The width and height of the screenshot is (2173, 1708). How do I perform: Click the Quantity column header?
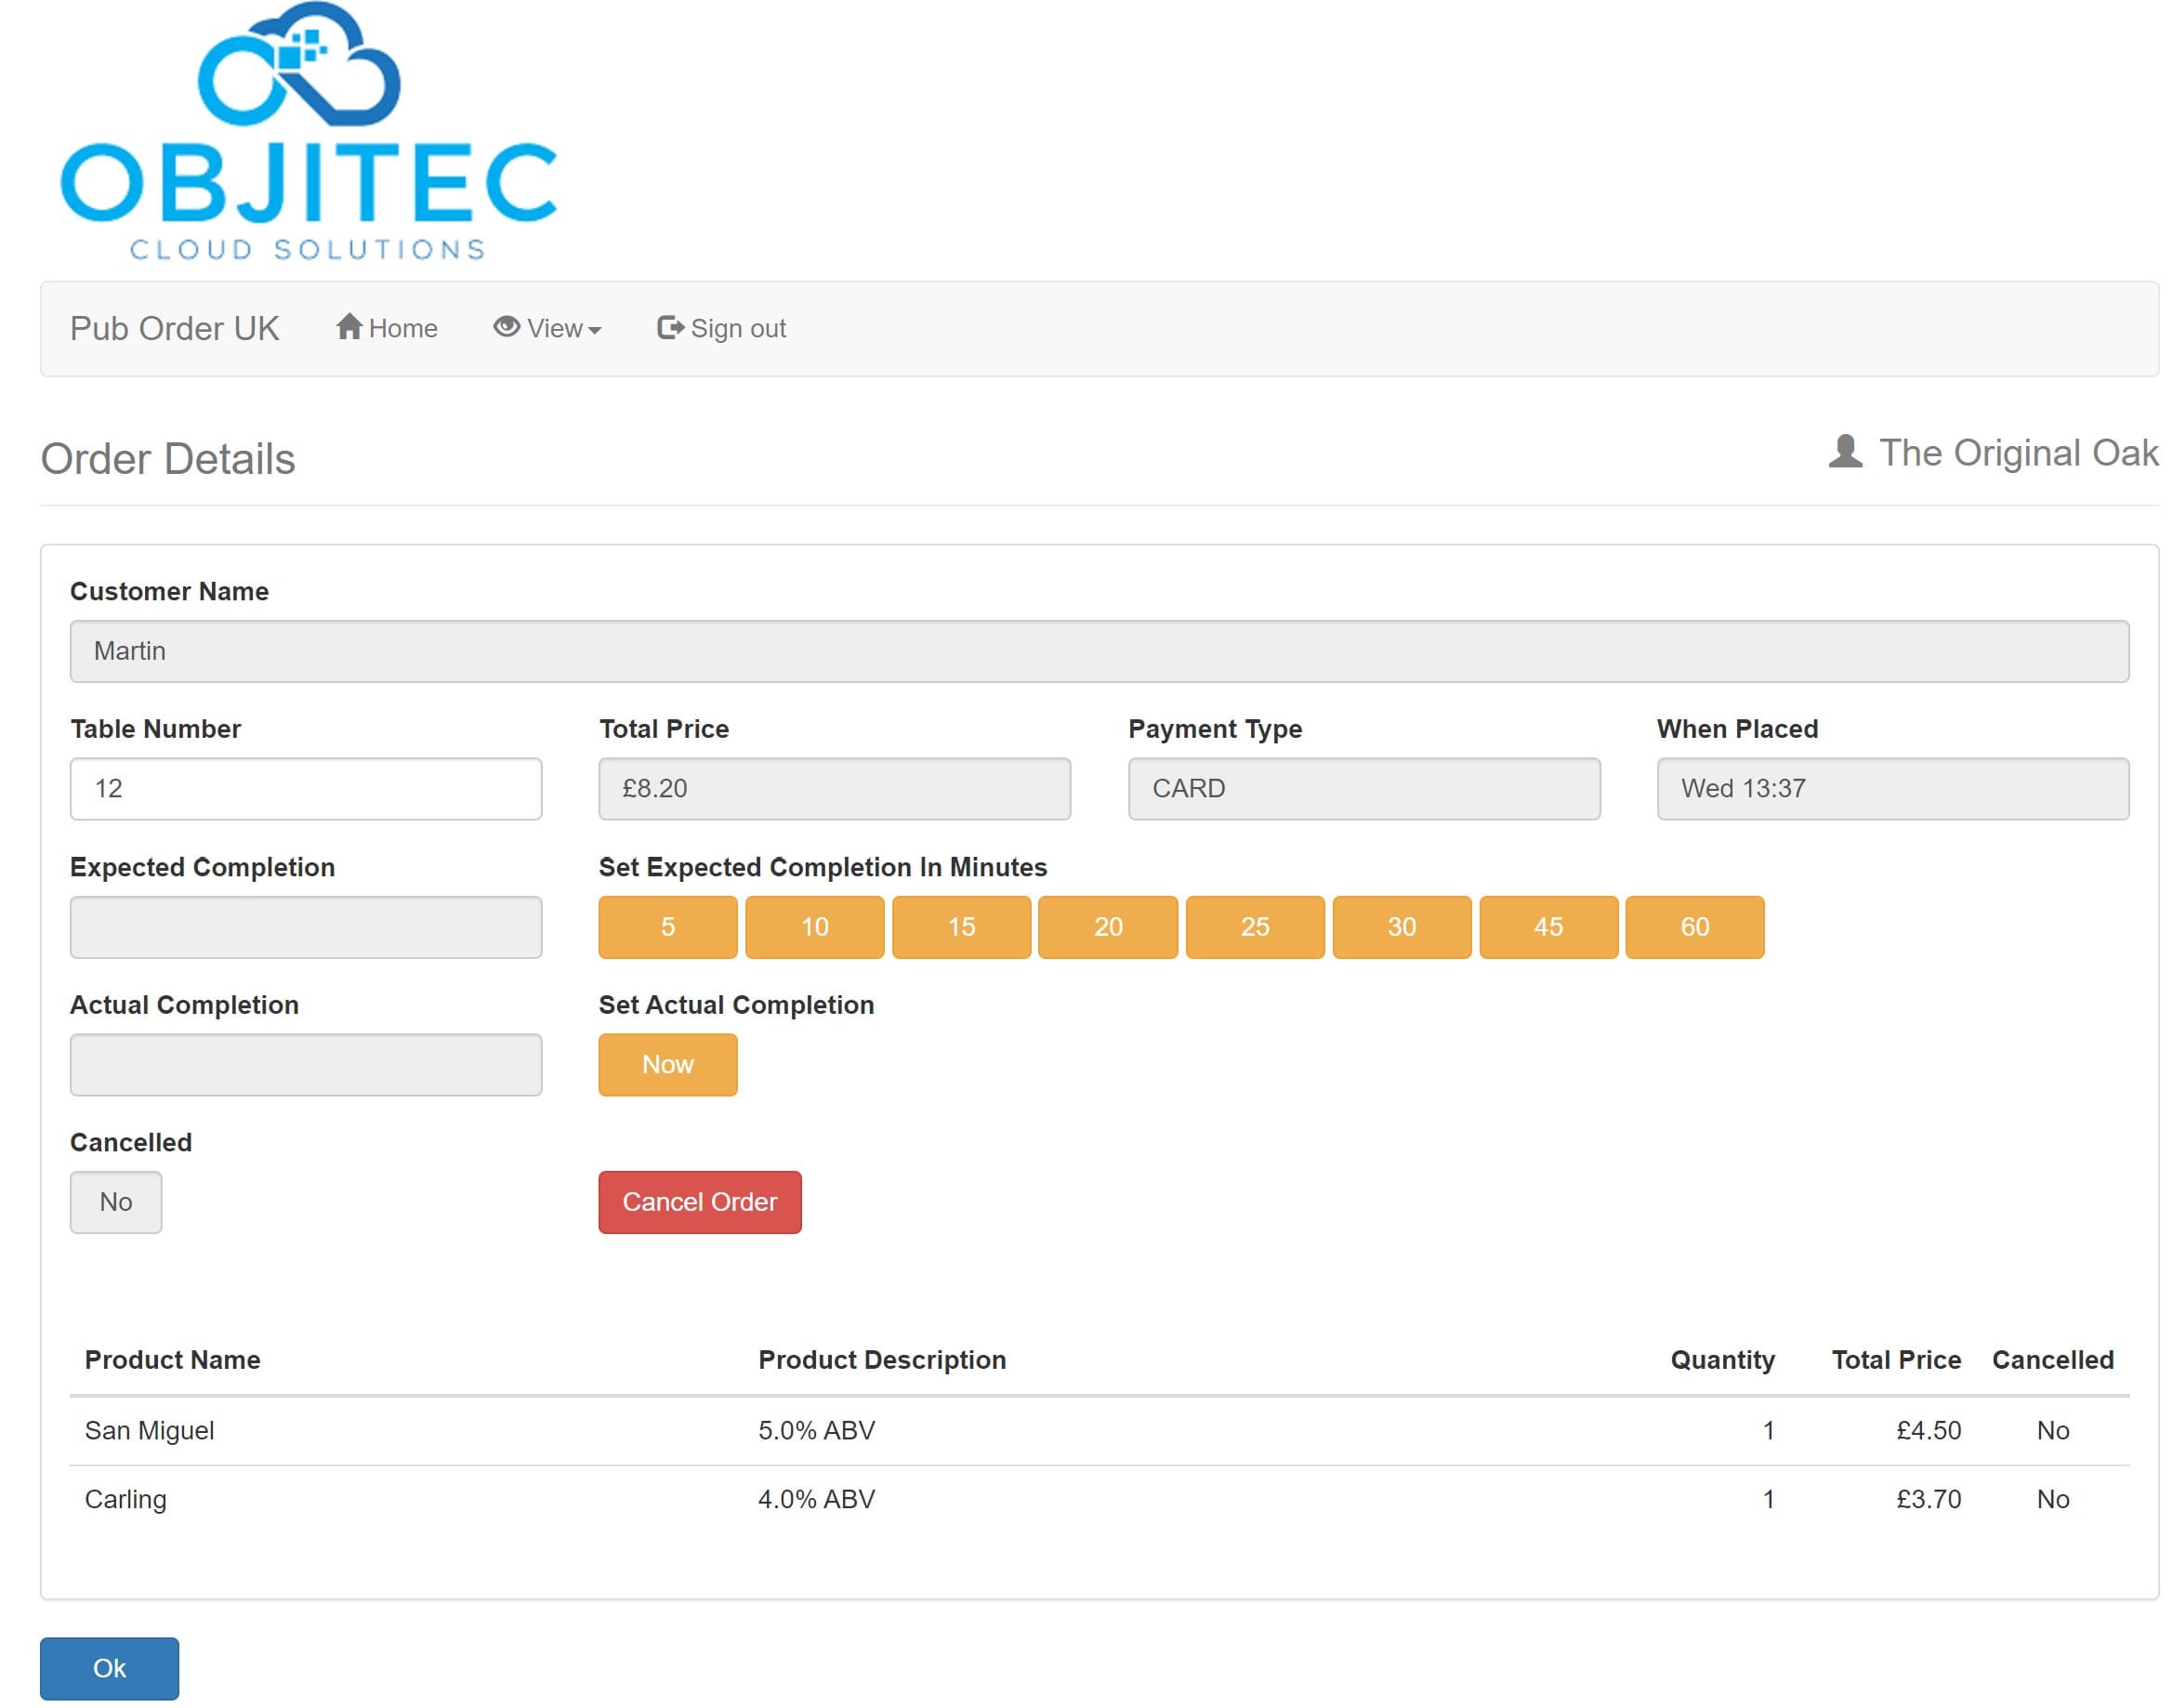click(x=1724, y=1362)
